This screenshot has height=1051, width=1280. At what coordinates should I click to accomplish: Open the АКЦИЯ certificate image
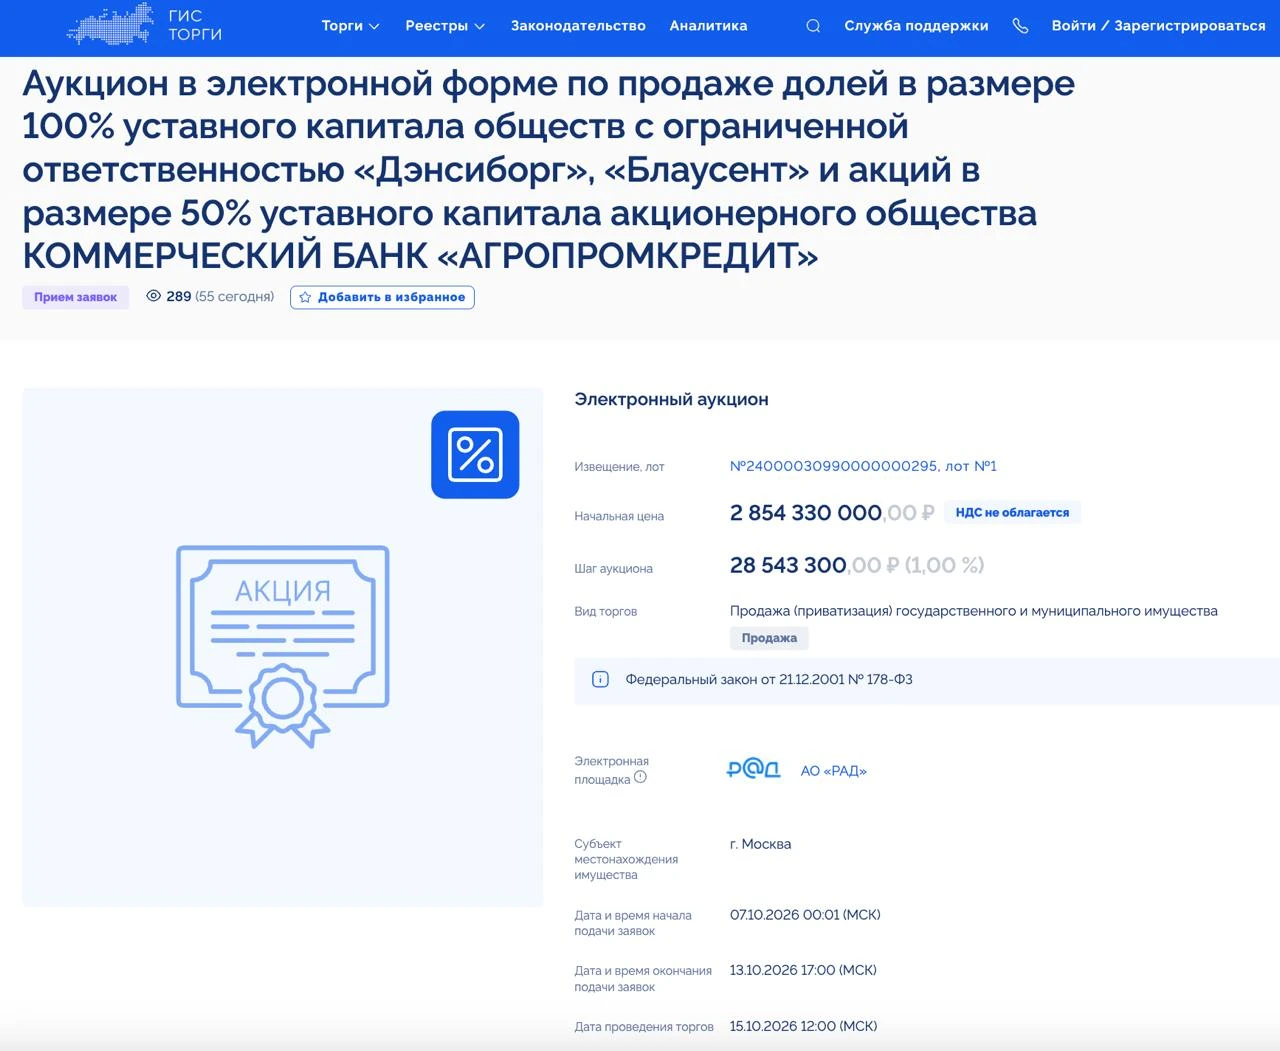(283, 646)
